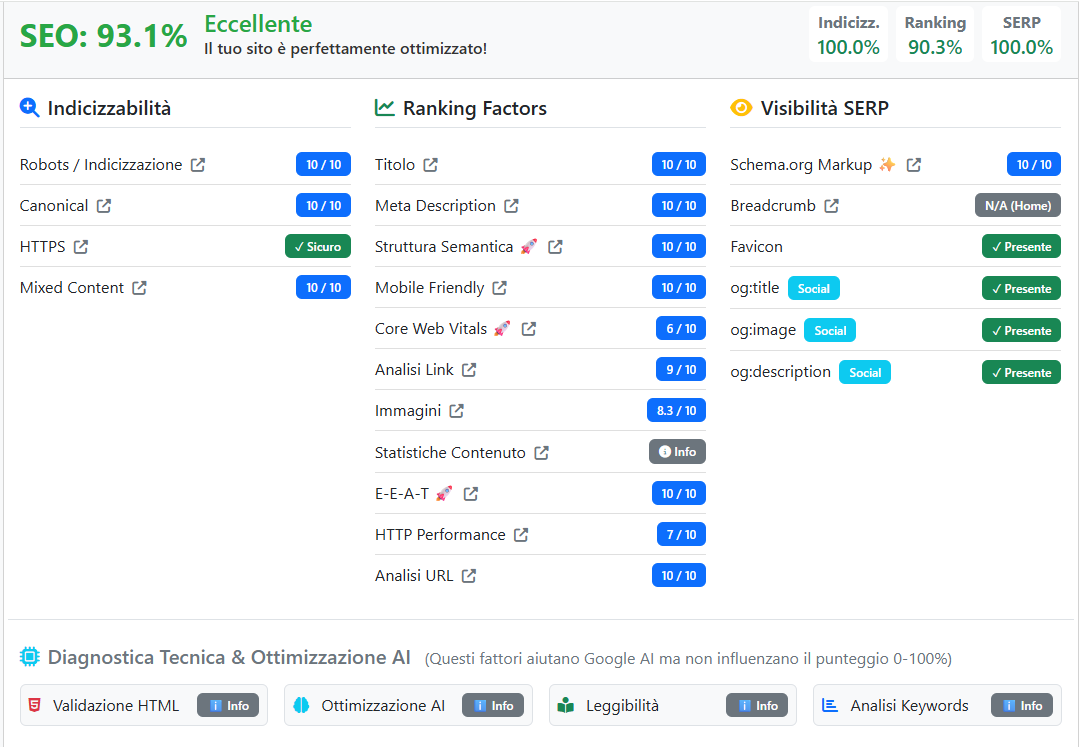
Task: Click external link icon next to Core Web Vitals
Action: tap(529, 329)
